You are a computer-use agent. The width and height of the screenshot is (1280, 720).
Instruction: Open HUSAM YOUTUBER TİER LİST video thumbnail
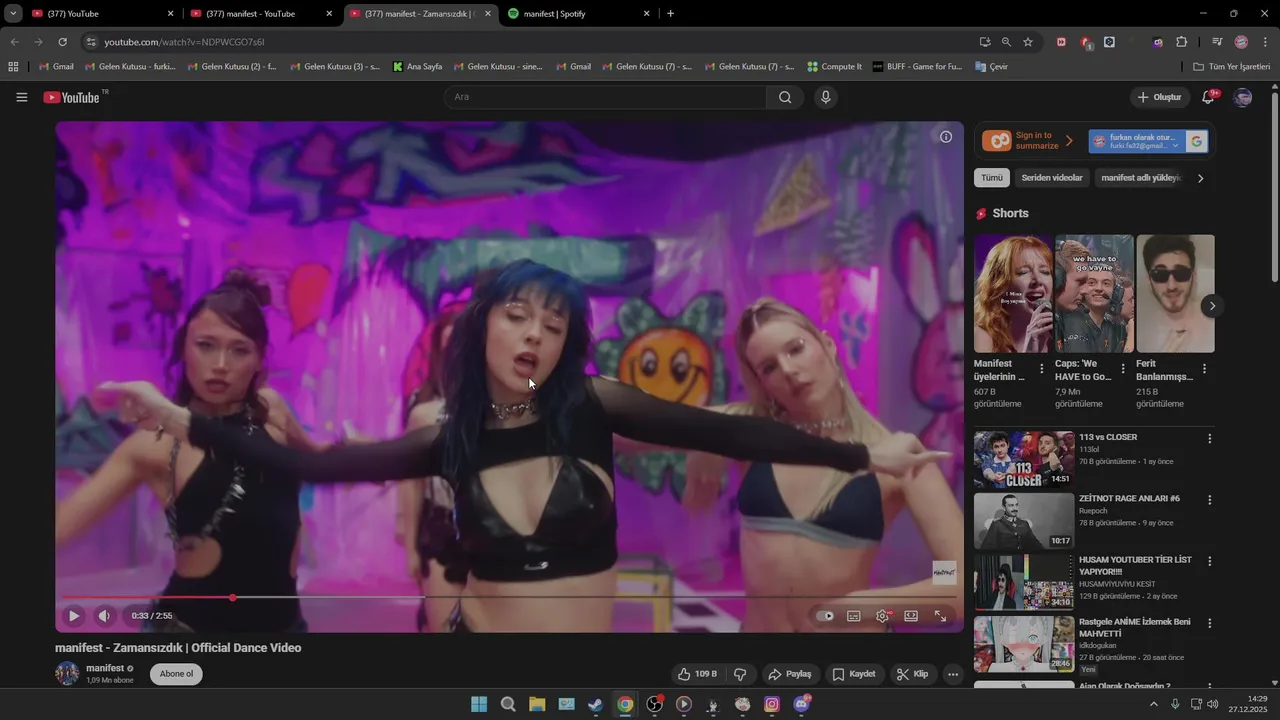click(x=1024, y=582)
